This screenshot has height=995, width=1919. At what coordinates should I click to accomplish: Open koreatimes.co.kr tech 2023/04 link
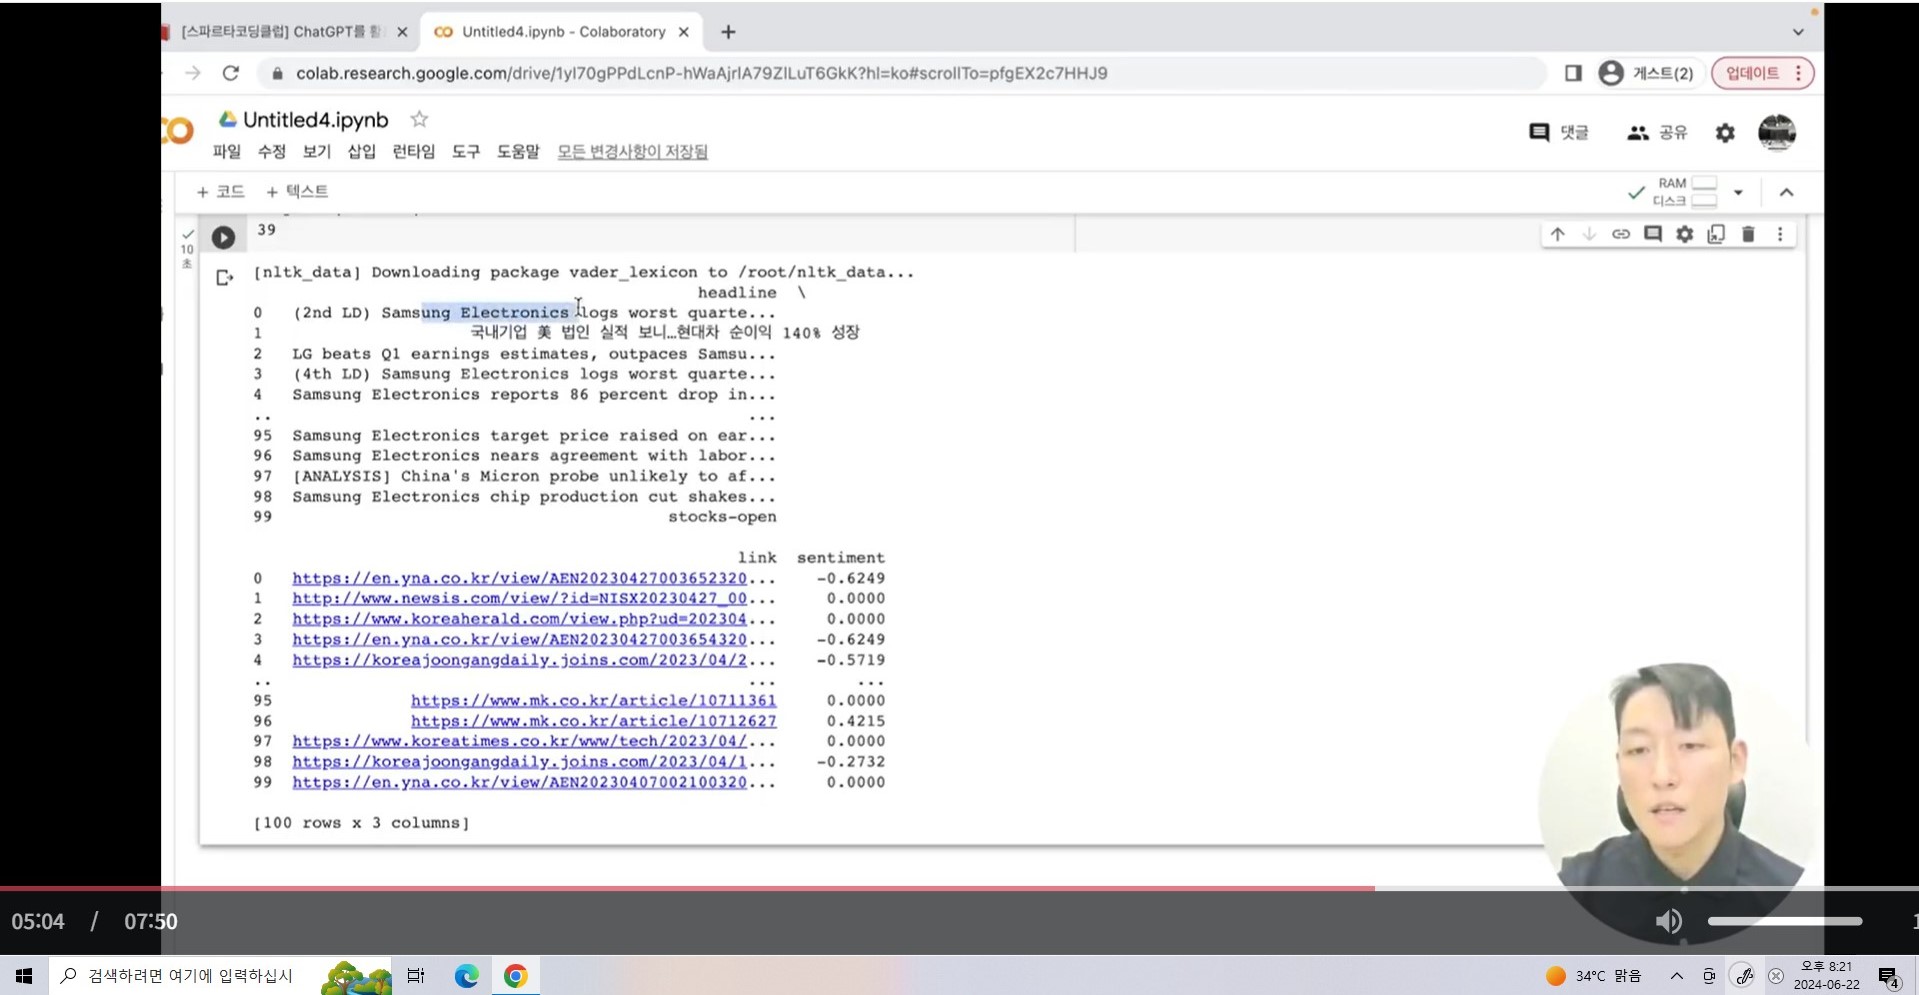519,741
